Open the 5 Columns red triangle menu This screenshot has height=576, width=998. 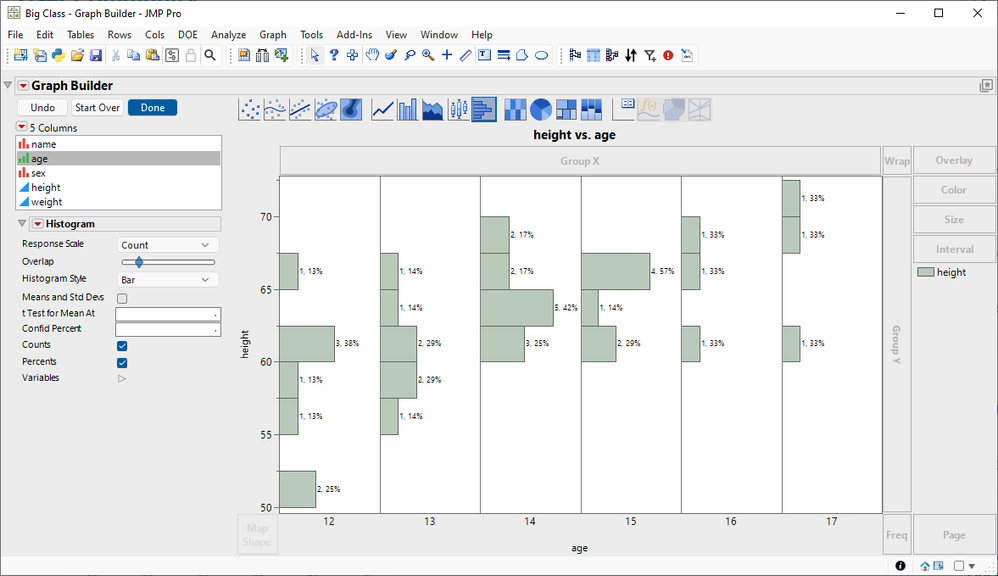tap(22, 127)
